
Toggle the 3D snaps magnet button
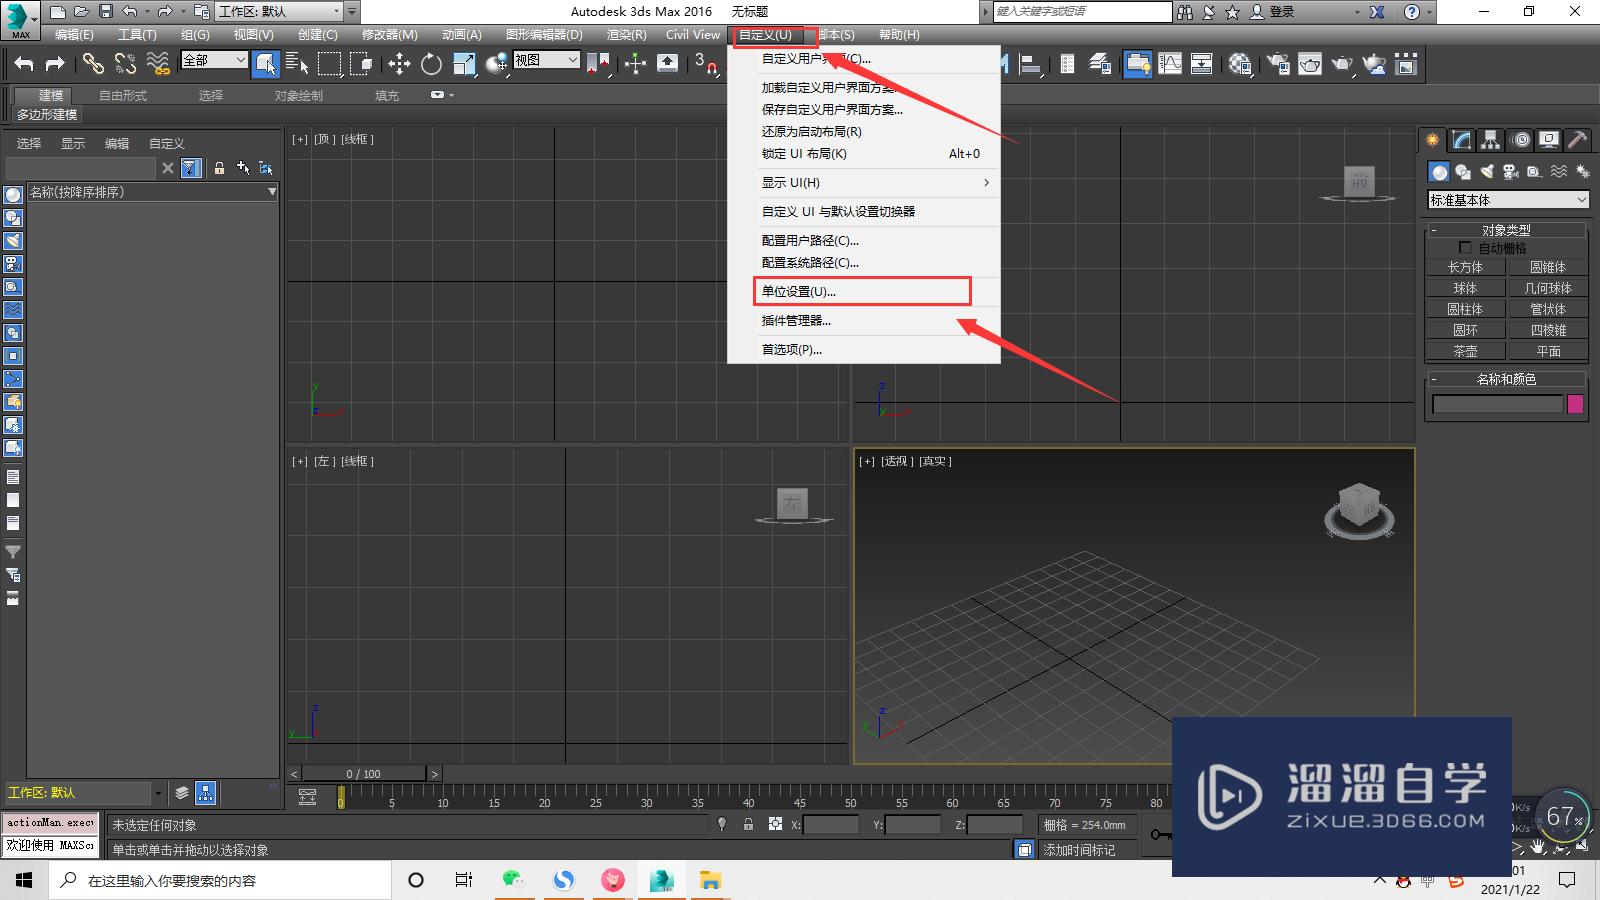click(705, 65)
